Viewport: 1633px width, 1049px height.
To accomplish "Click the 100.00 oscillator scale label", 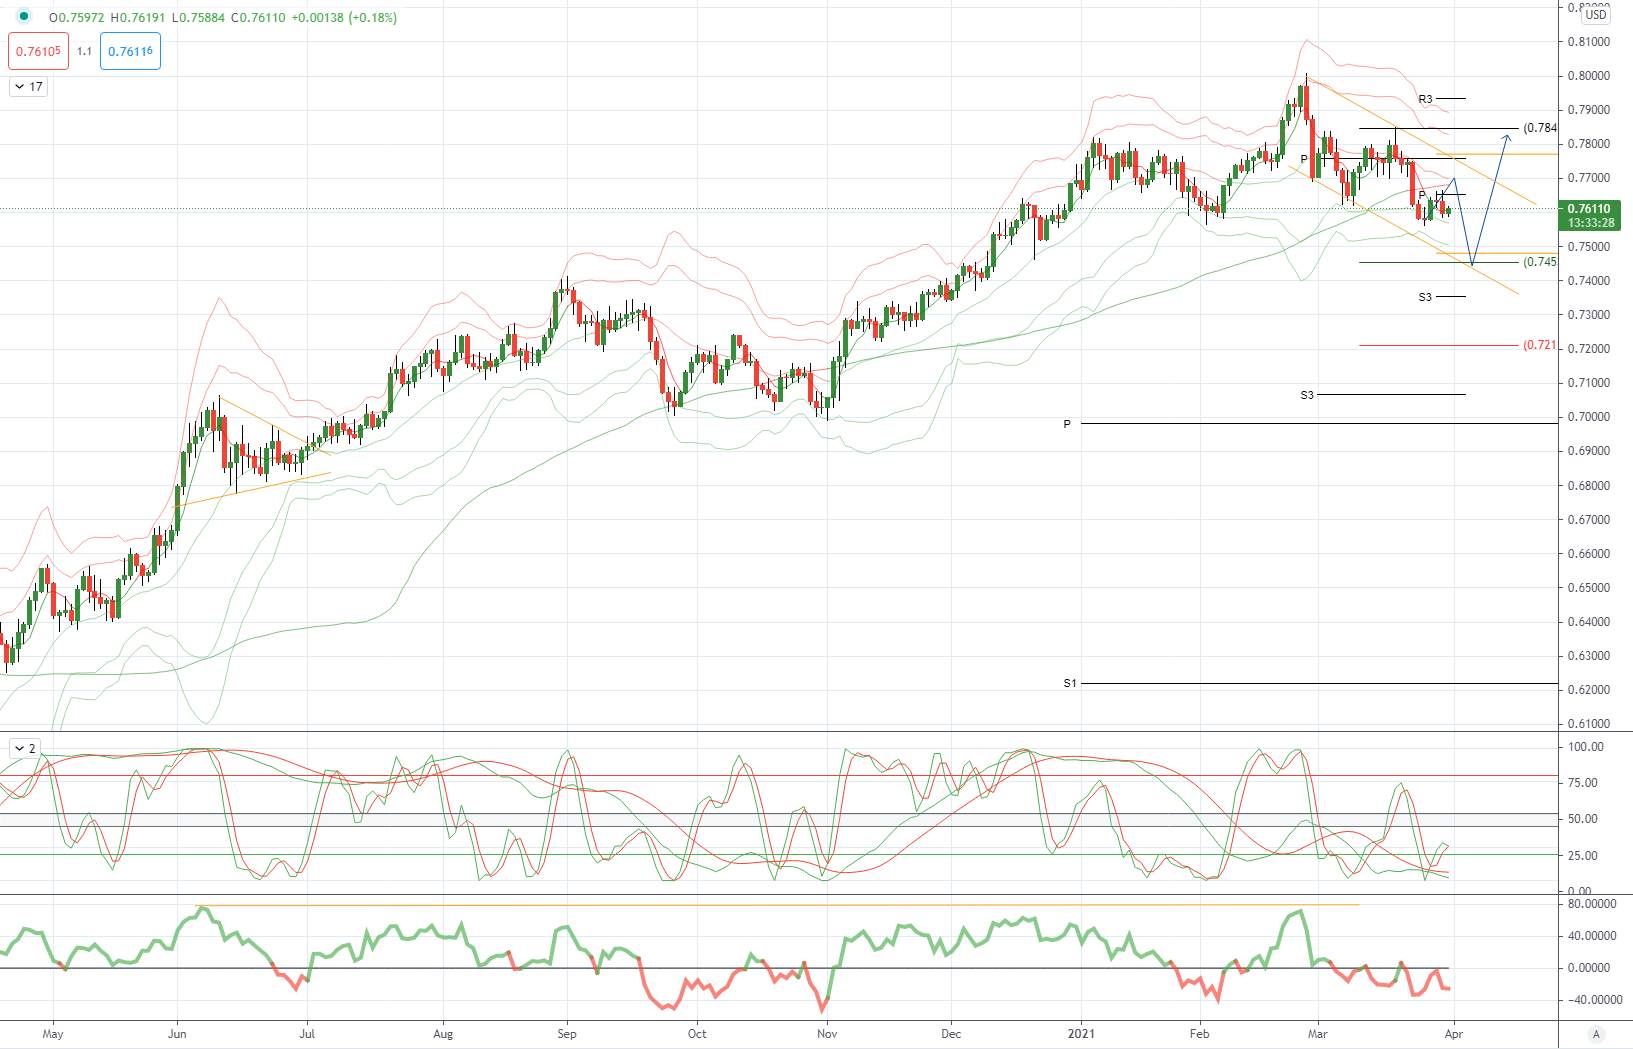I will click(x=1585, y=747).
